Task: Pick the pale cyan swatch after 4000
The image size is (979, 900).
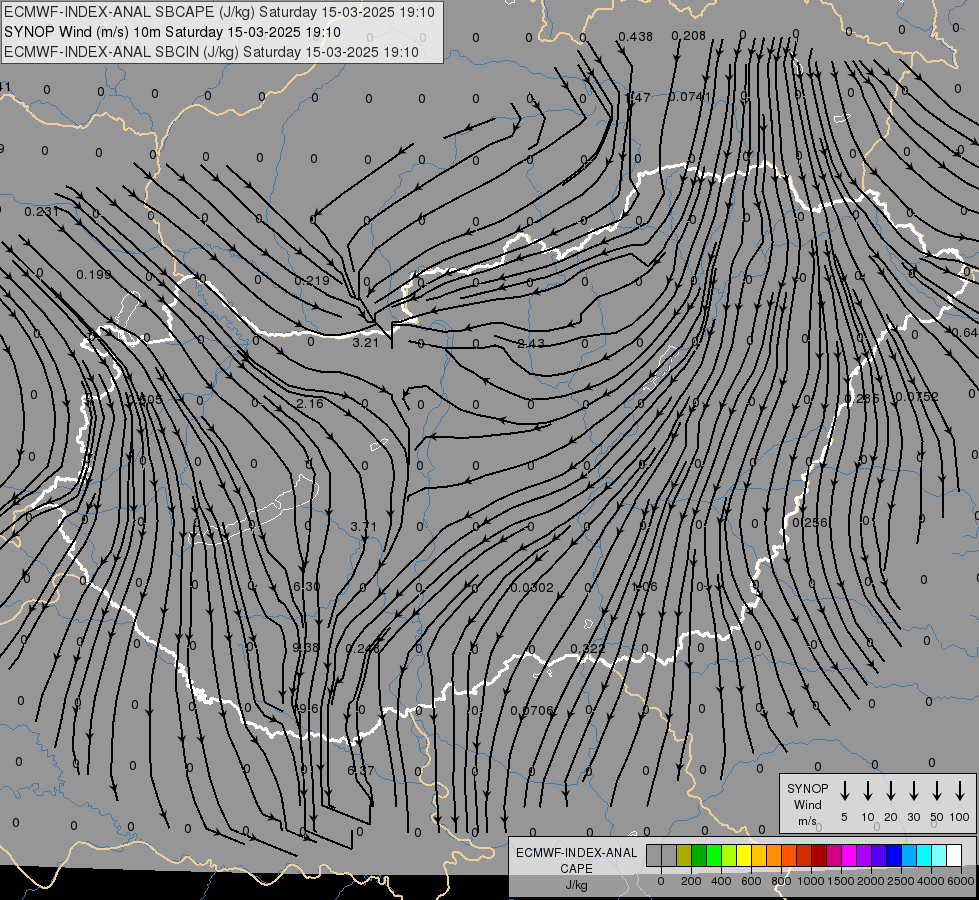Action: click(938, 855)
